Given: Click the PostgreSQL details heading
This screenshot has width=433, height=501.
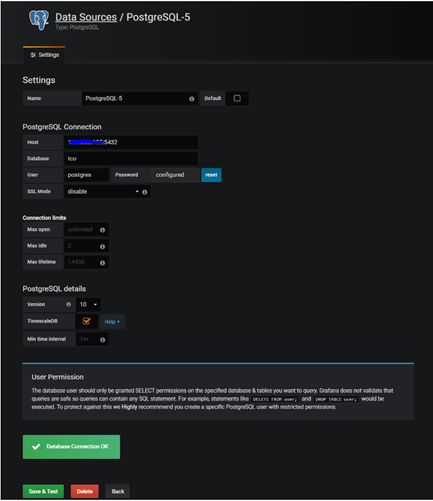Looking at the screenshot, I should point(54,289).
